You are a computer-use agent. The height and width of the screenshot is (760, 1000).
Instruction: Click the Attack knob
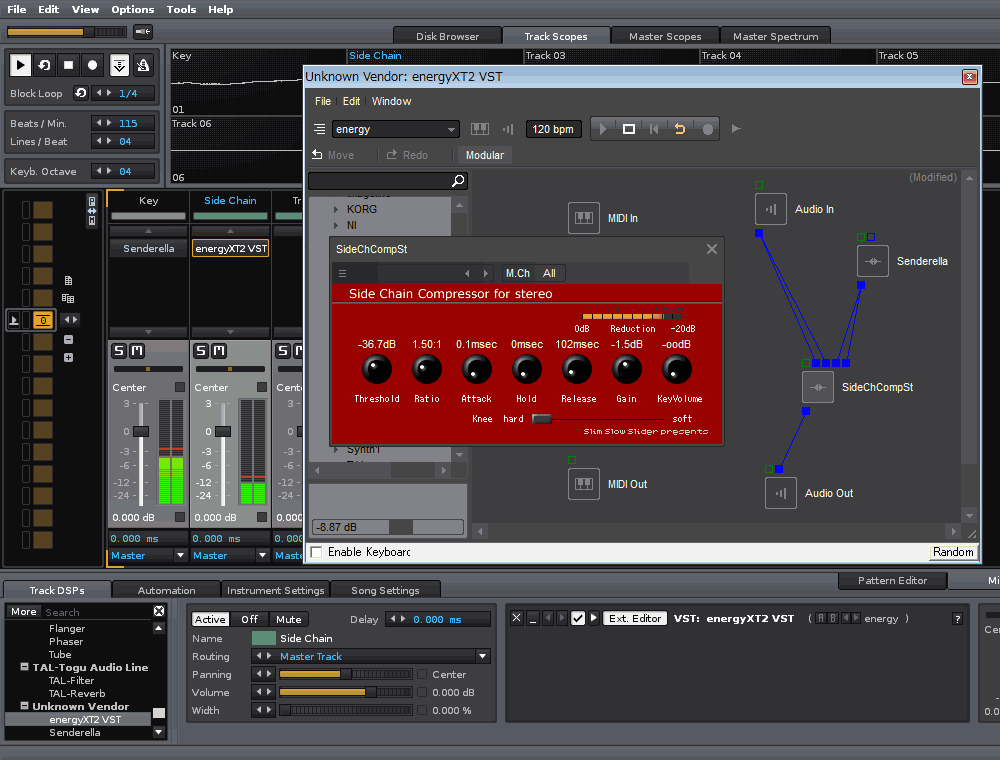(476, 369)
